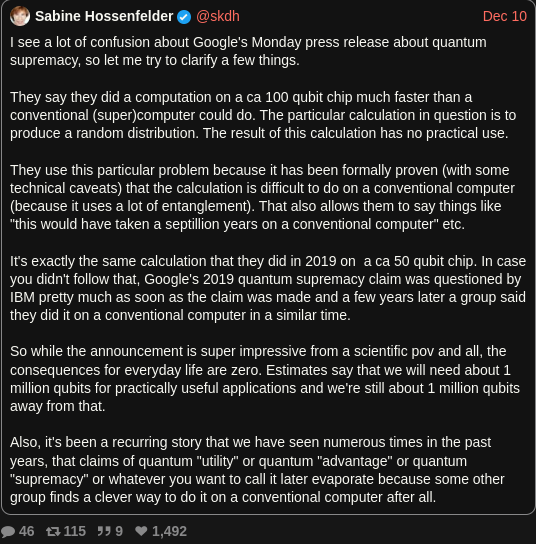The image size is (536, 544).
Task: Click the quote marks icon
Action: click(104, 531)
